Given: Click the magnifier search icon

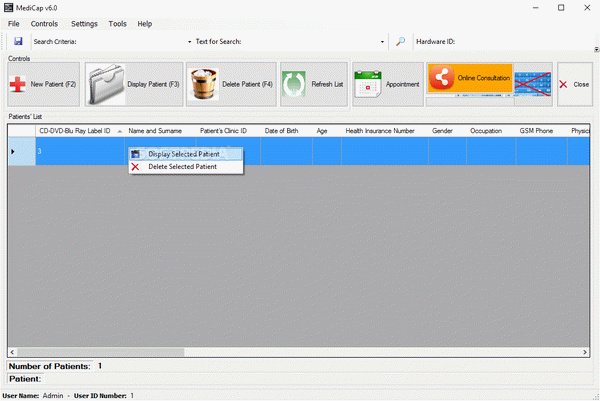Looking at the screenshot, I should [400, 41].
